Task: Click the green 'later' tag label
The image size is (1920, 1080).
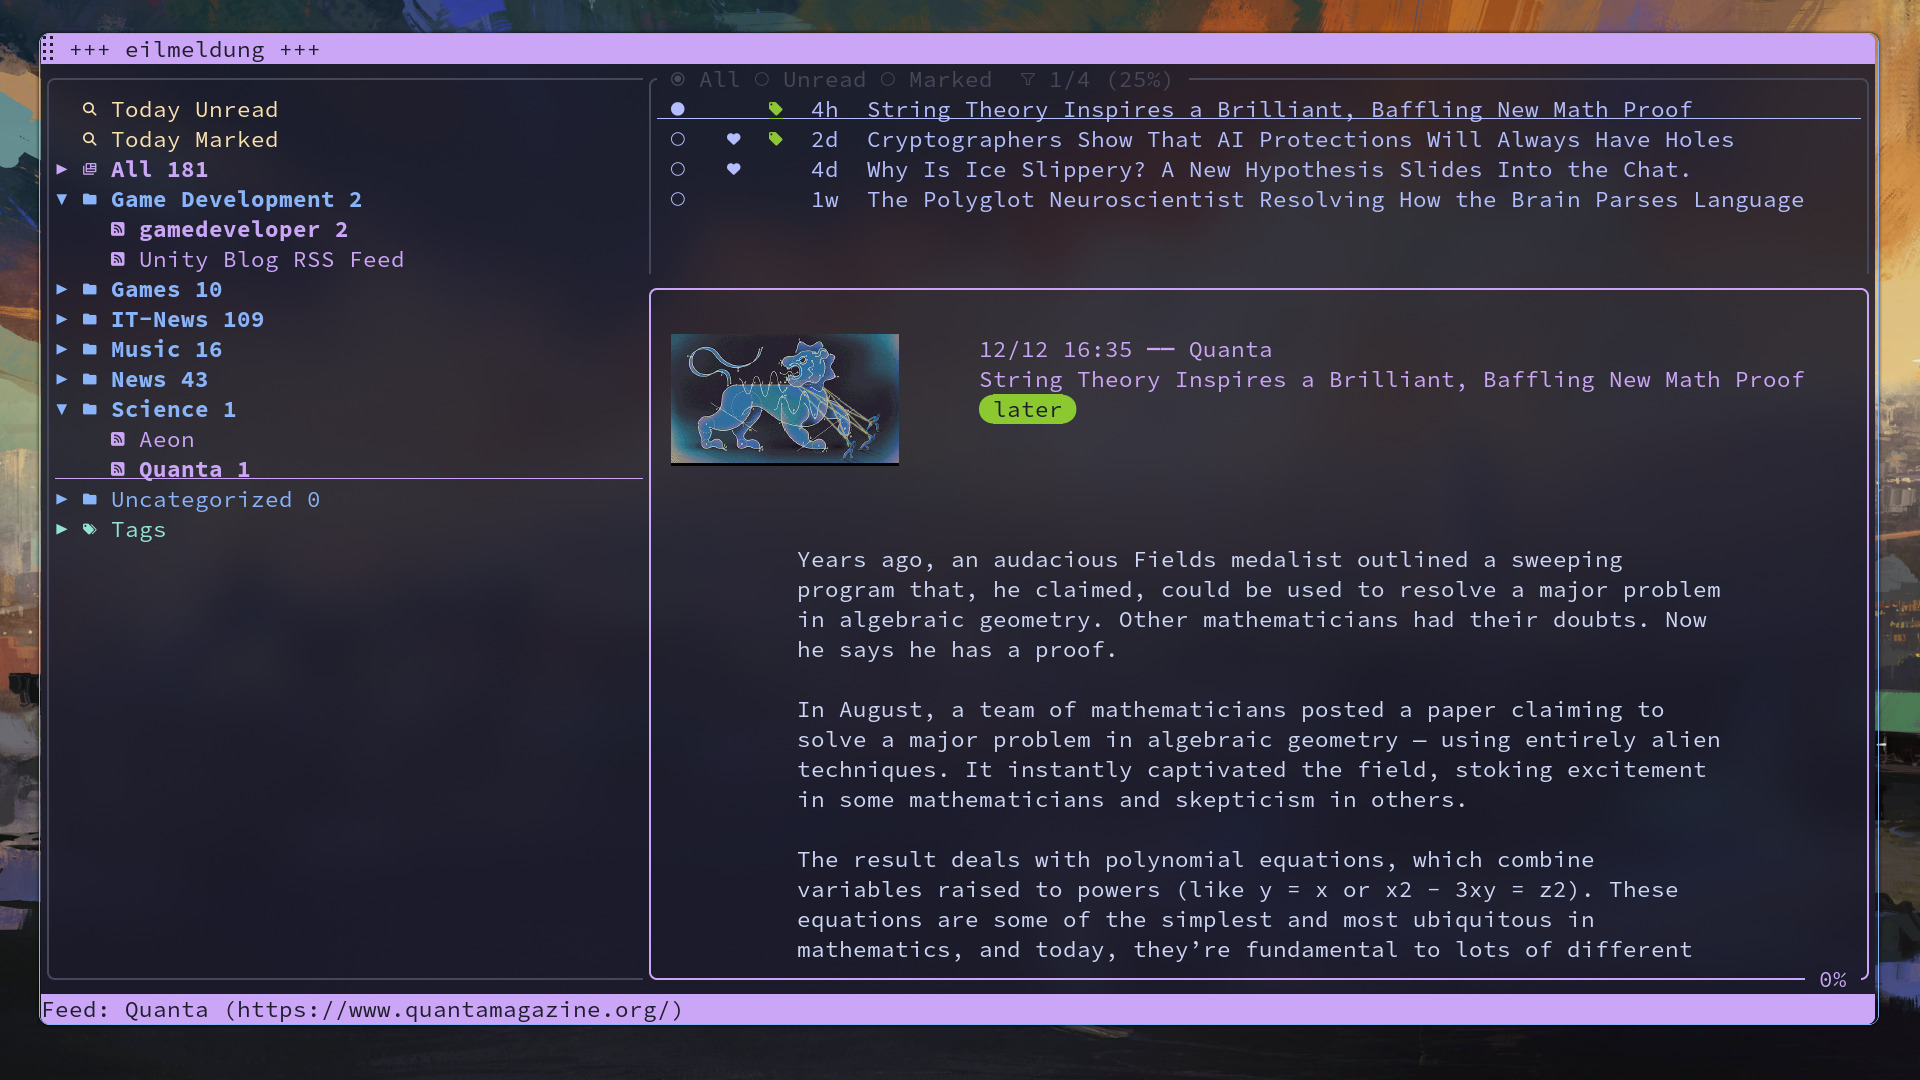Action: point(1027,409)
